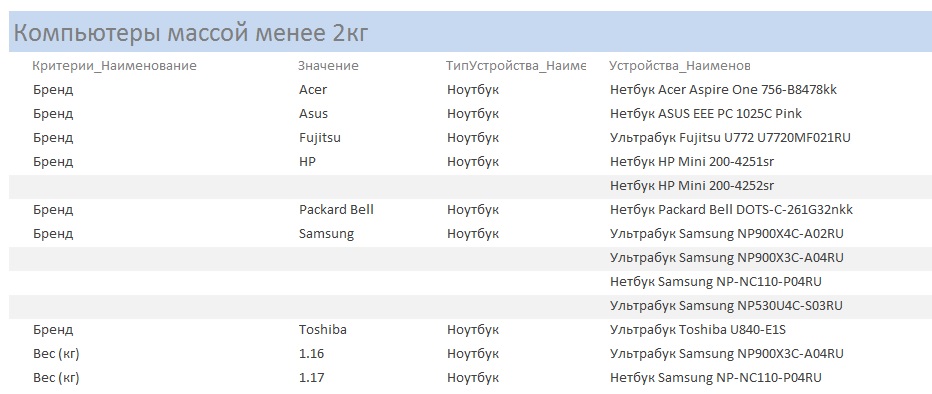
Task: Click Нетбук Acer Aspire One 756-B8478kk entry
Action: coord(723,90)
